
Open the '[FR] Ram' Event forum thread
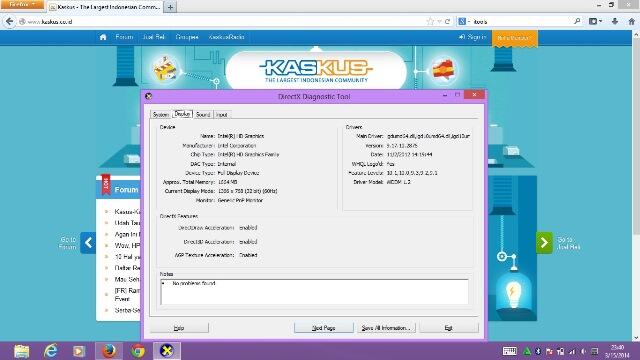pyautogui.click(x=127, y=294)
